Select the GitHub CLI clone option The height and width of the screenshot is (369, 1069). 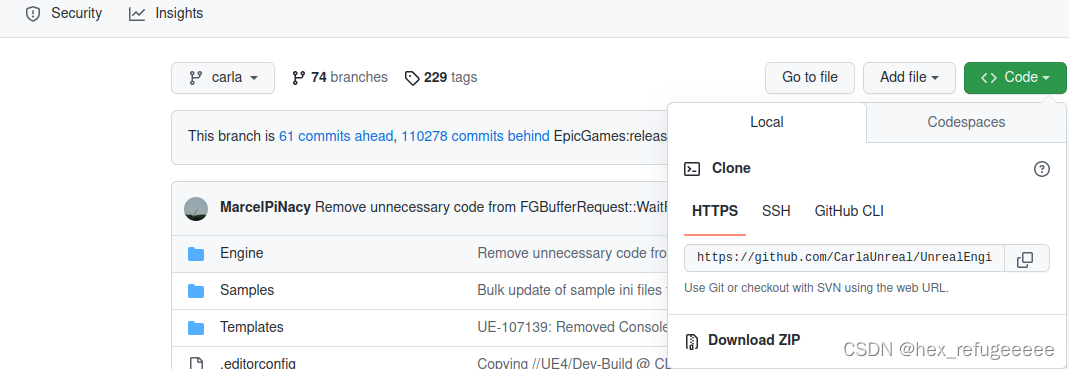click(849, 211)
